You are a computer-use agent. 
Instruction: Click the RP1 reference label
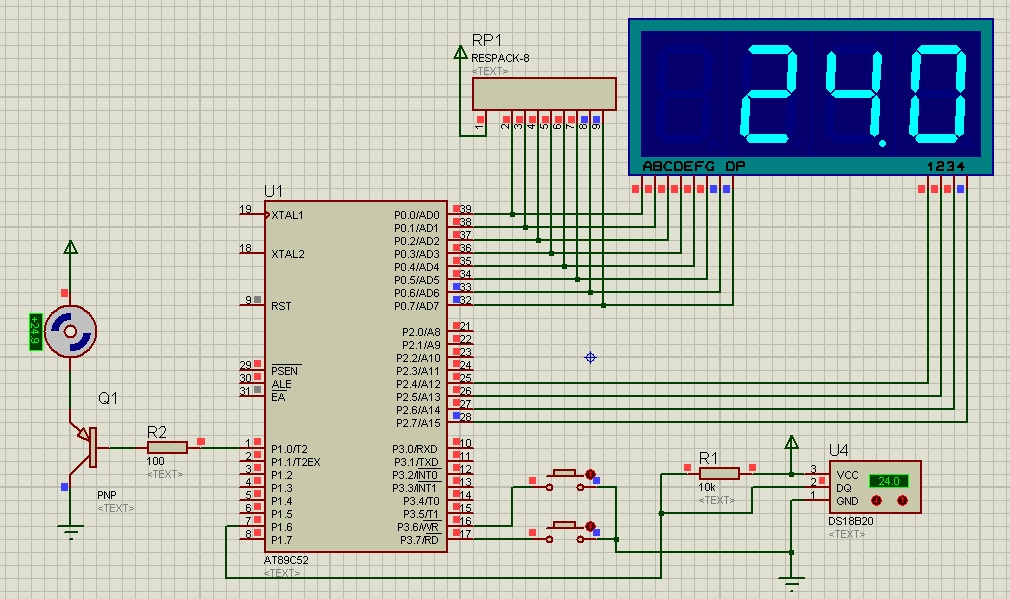pyautogui.click(x=487, y=41)
